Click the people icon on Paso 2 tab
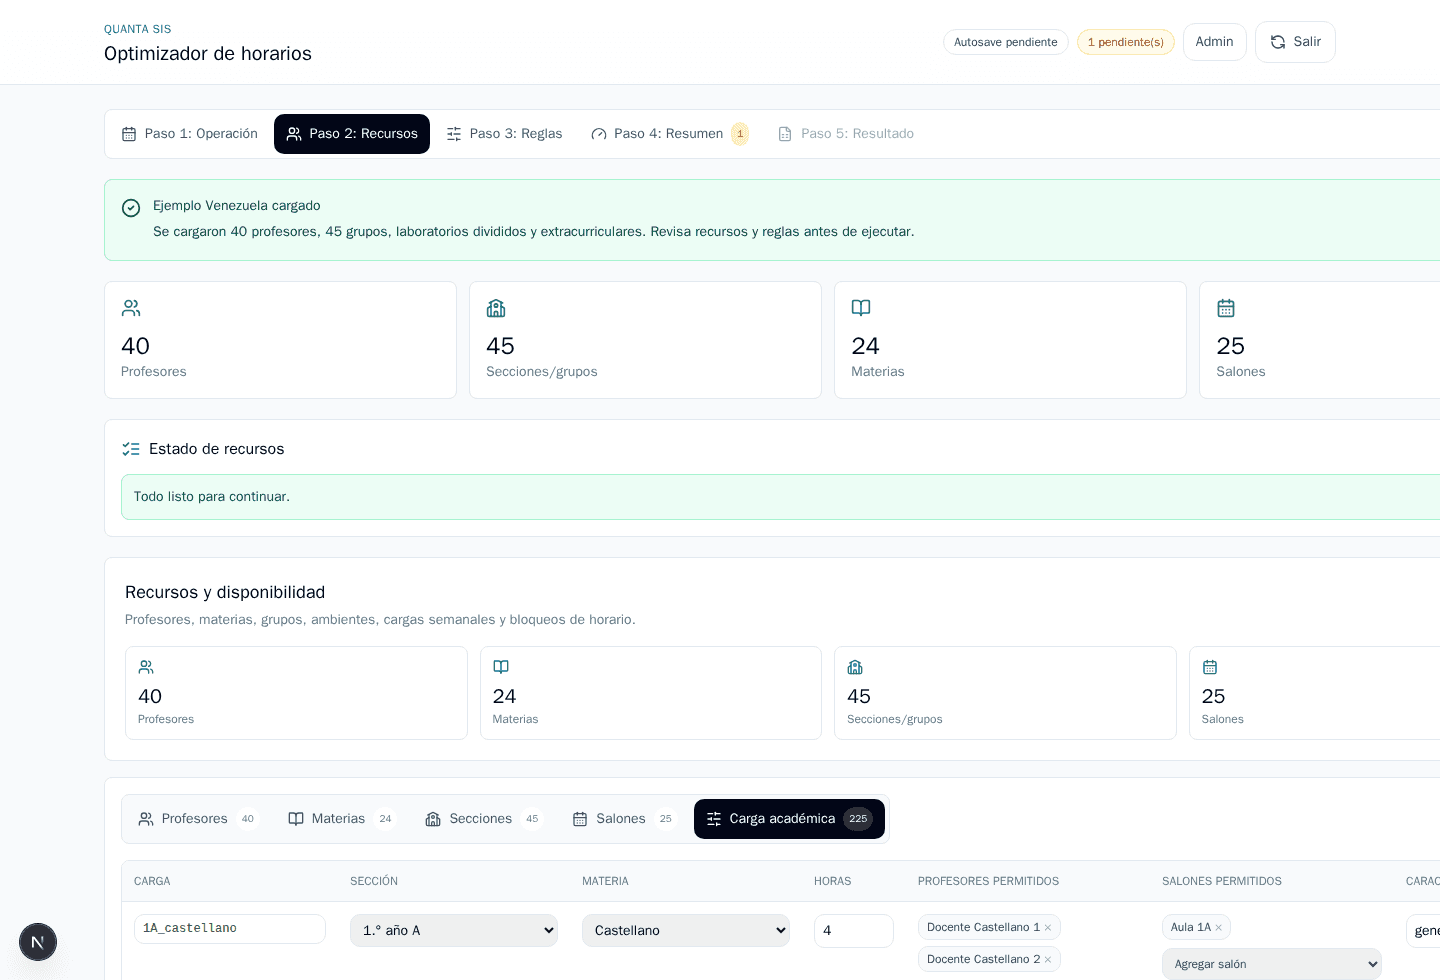1440x980 pixels. pyautogui.click(x=294, y=134)
